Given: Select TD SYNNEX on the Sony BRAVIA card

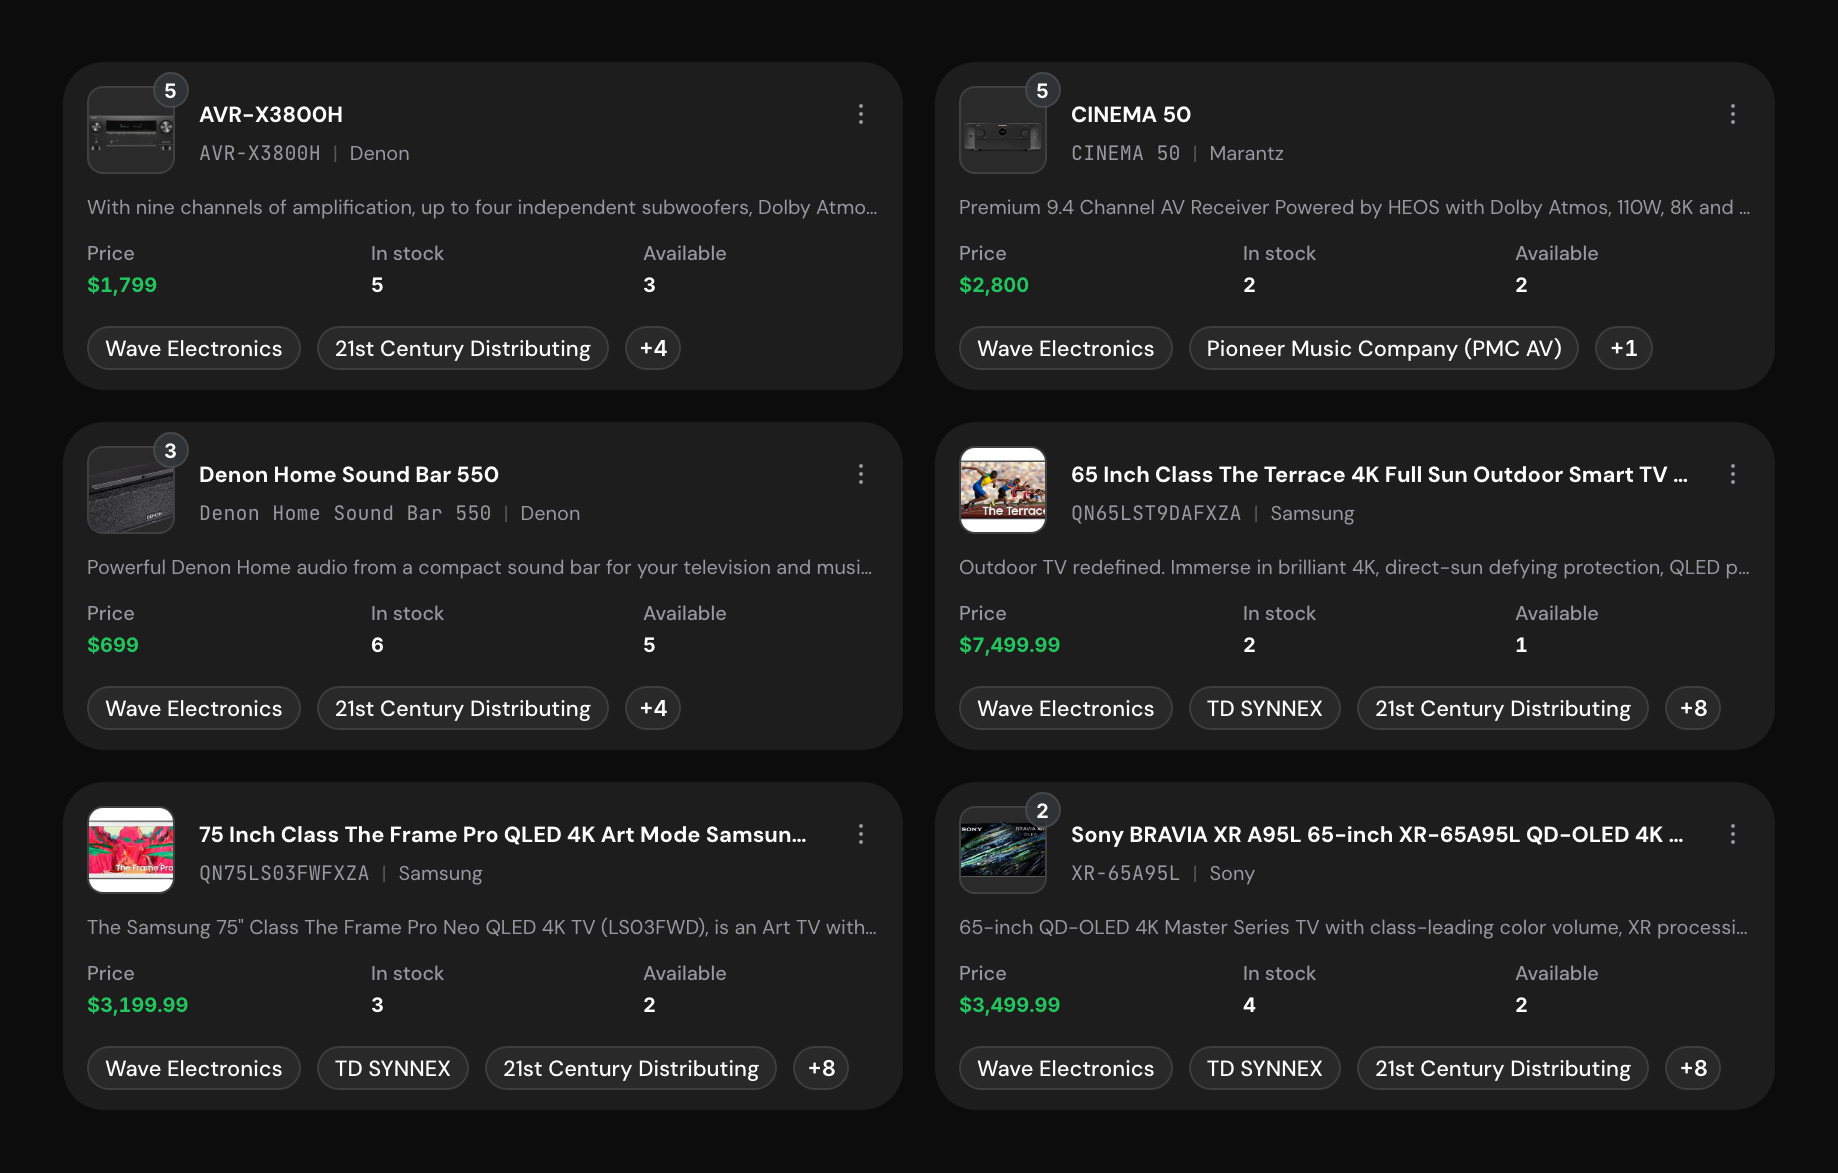Looking at the screenshot, I should tap(1264, 1068).
